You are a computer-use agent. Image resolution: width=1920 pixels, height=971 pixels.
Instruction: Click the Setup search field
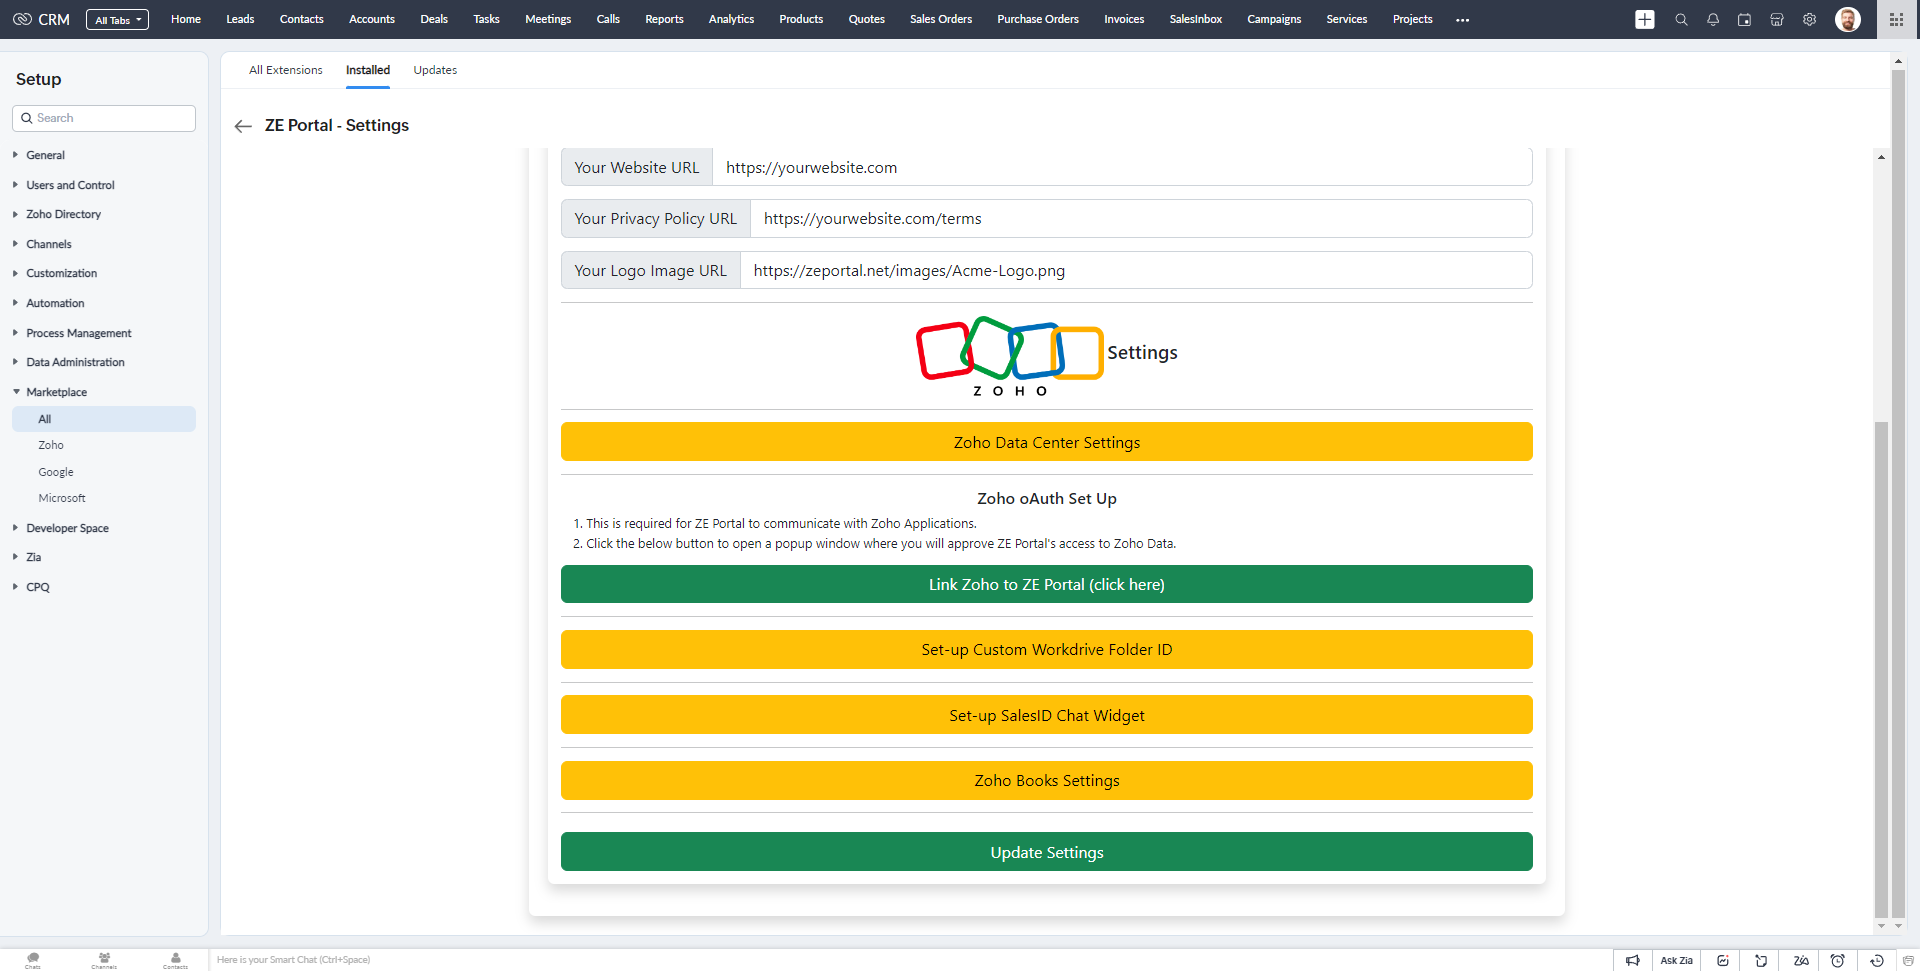[x=104, y=118]
